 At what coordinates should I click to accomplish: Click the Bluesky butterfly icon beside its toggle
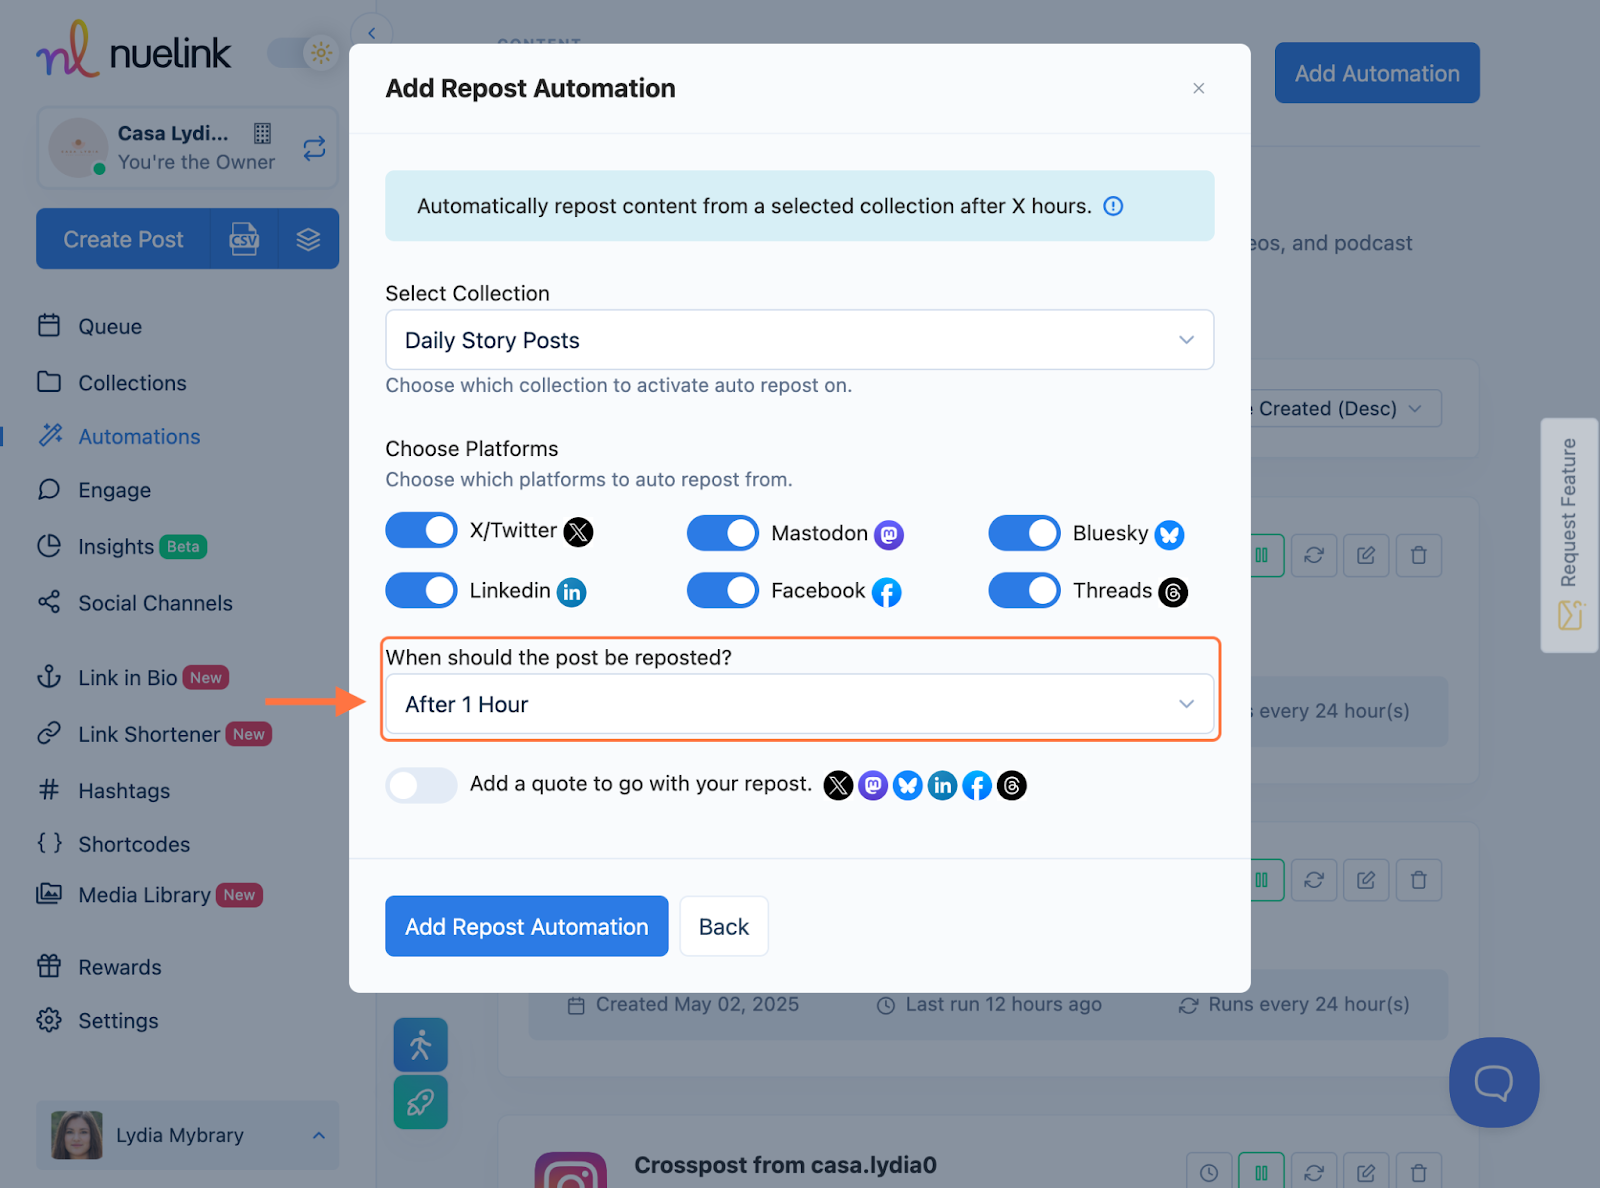1169,535
